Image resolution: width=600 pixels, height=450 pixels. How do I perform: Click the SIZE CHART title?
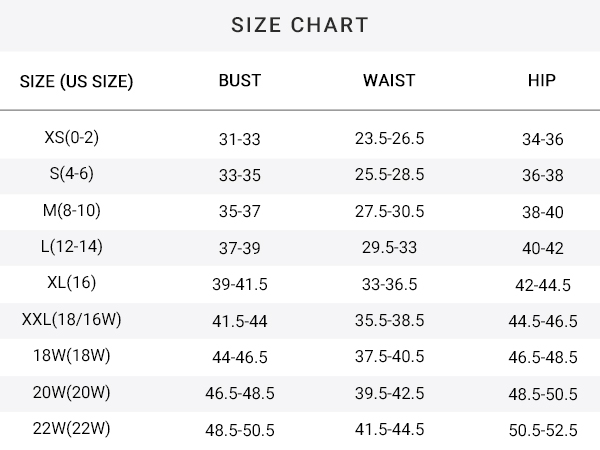tap(300, 25)
